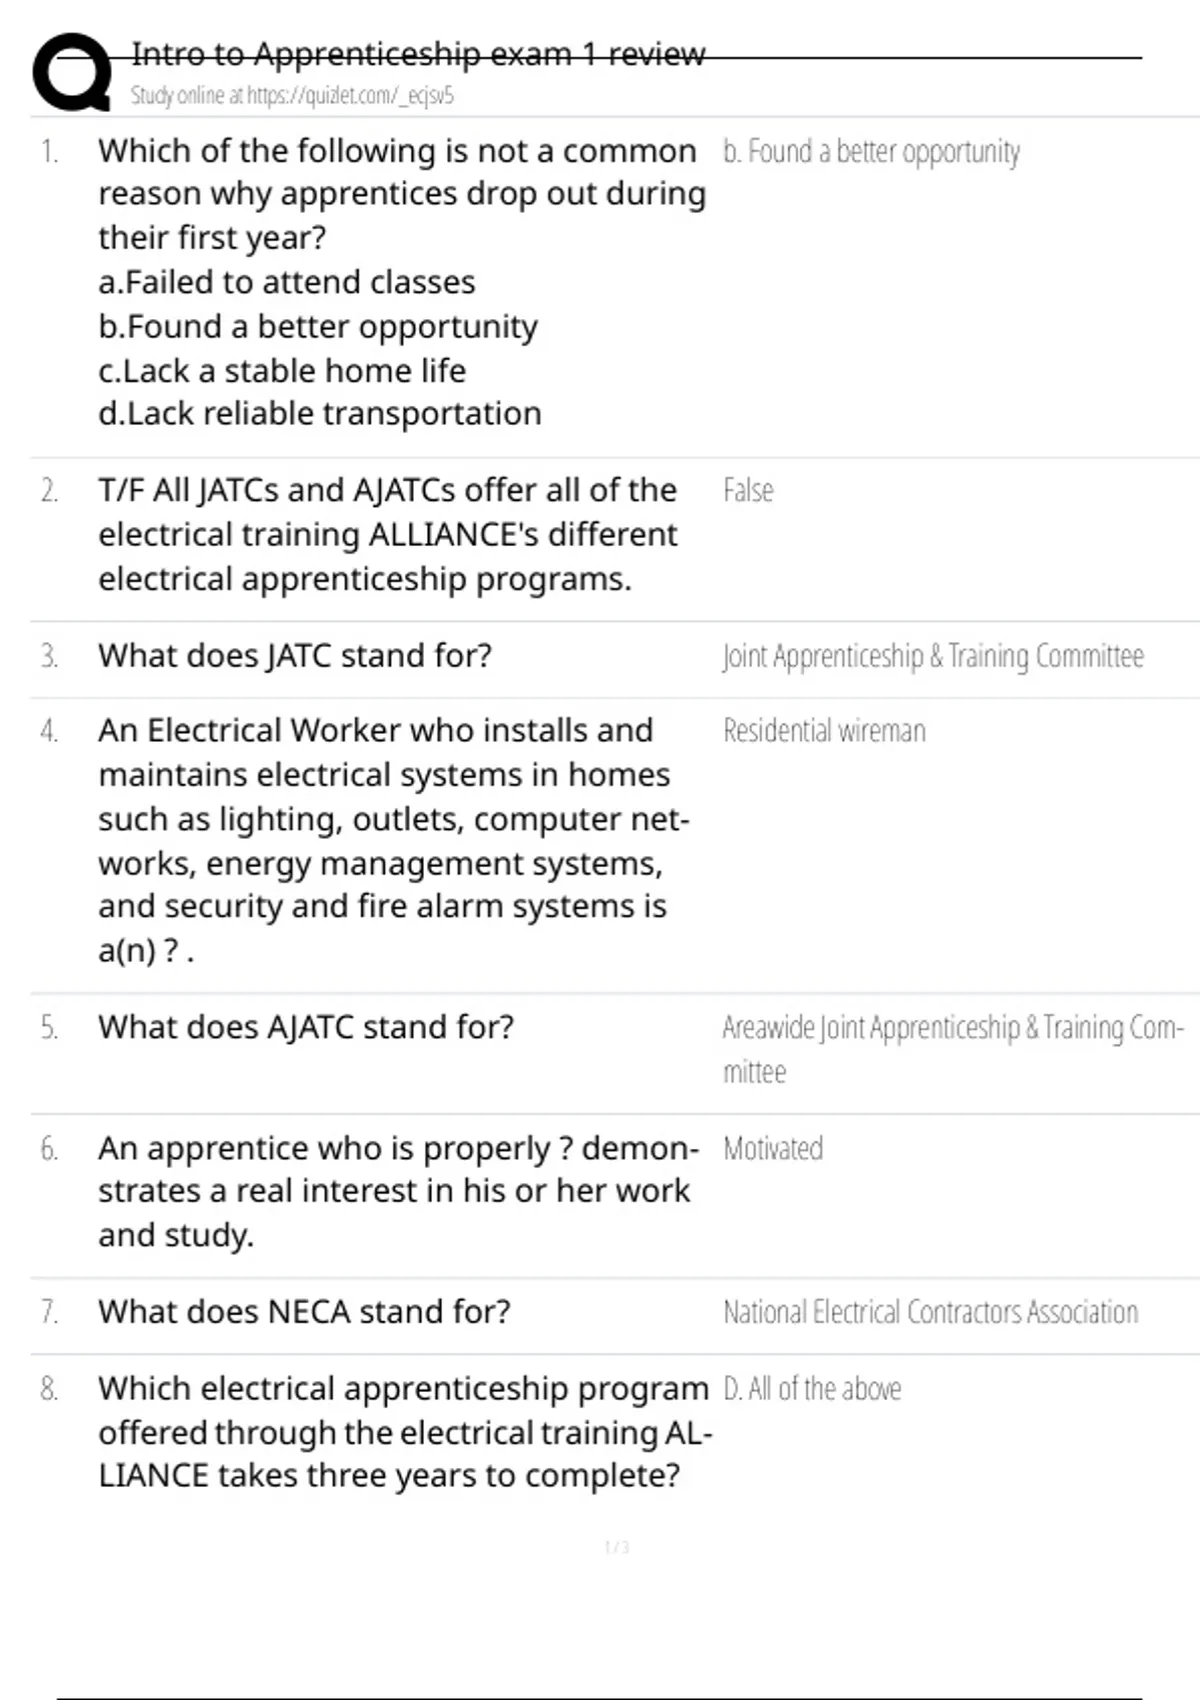The image size is (1200, 1700).
Task: Click the title 'Intro to Apprenticeship exam 1 review'
Action: (x=418, y=54)
